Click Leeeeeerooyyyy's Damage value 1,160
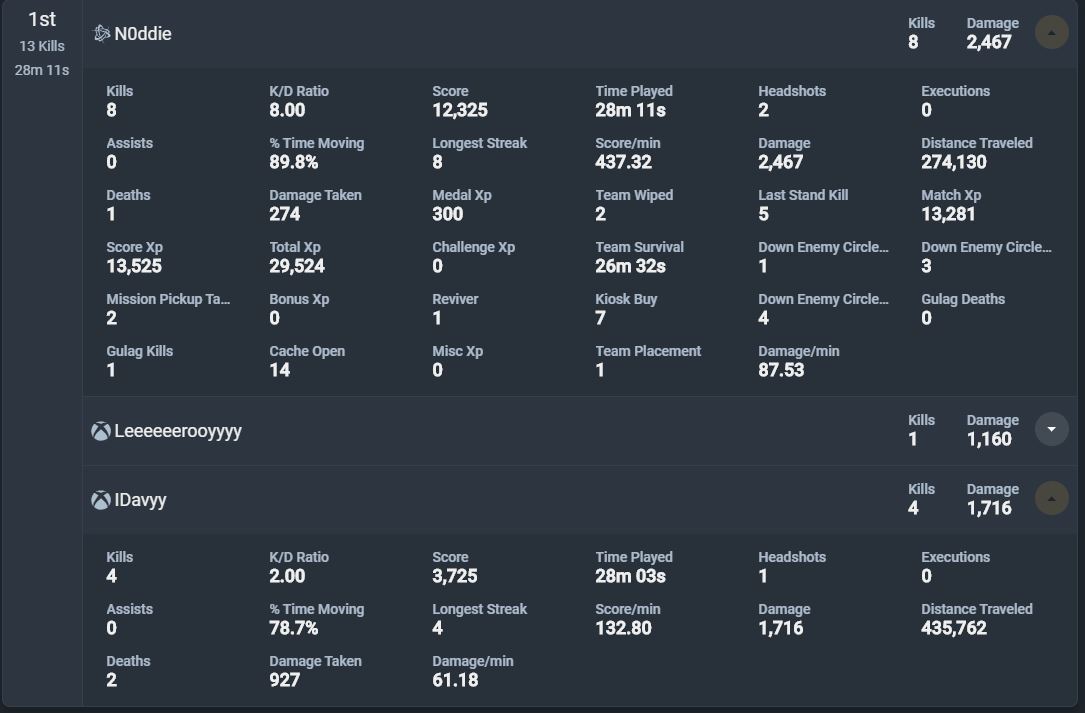Viewport: 1085px width, 713px height. [x=989, y=439]
